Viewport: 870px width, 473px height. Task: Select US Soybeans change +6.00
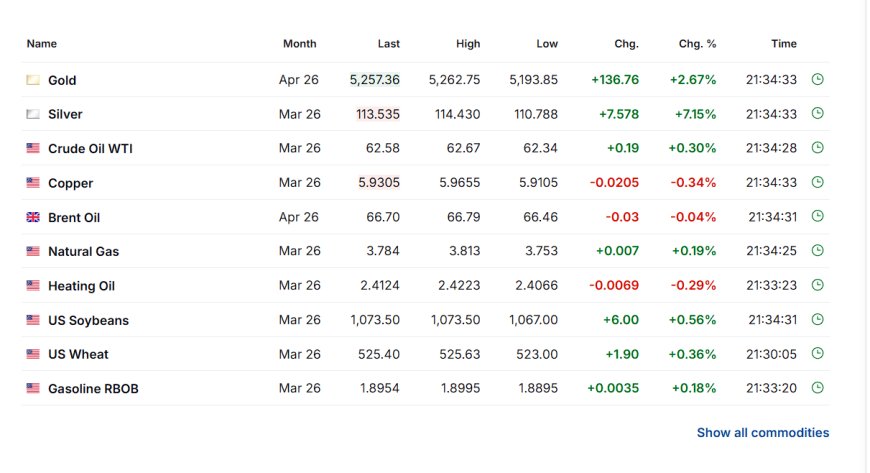pyautogui.click(x=621, y=320)
